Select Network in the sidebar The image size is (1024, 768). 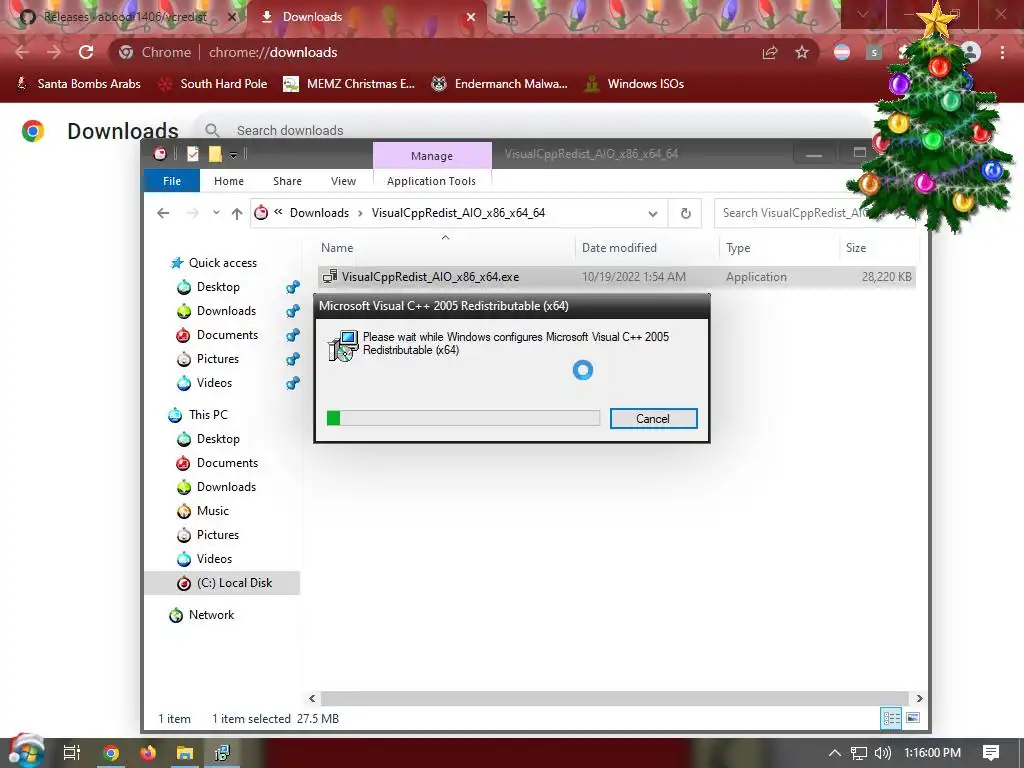coord(201,615)
